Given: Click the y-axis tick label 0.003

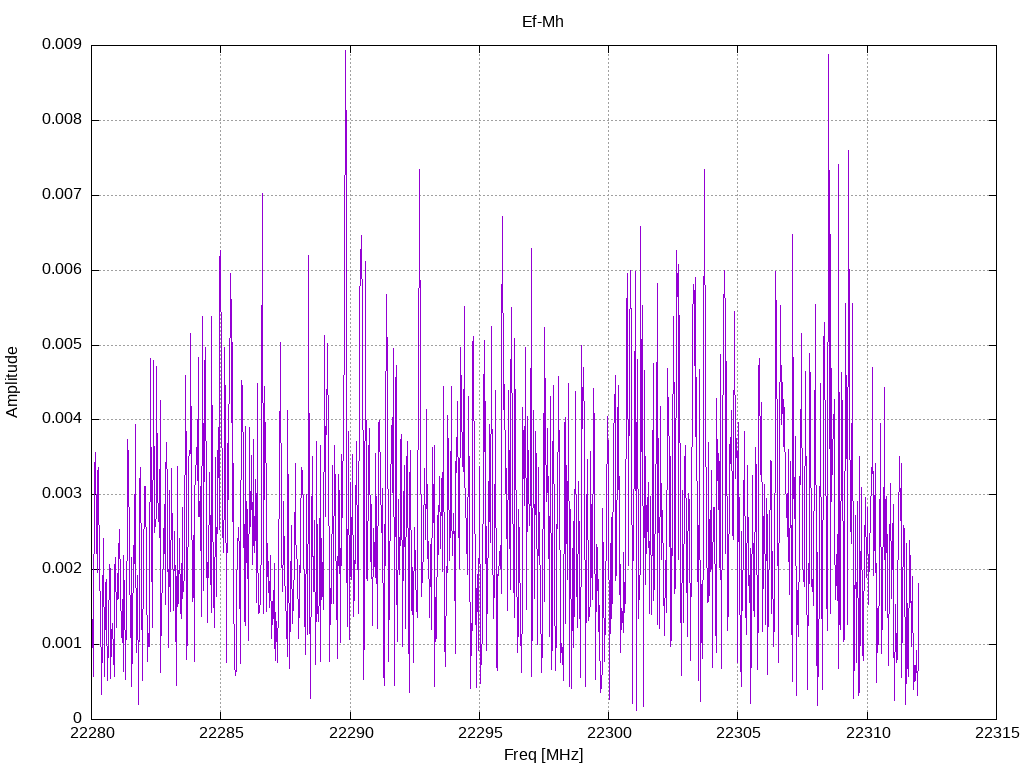Looking at the screenshot, I should coord(62,493).
